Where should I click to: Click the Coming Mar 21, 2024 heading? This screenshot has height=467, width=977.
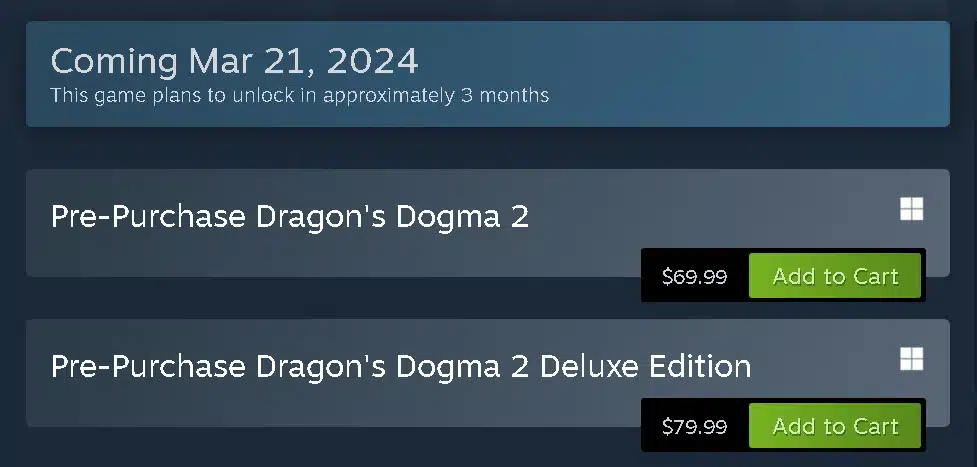click(234, 61)
